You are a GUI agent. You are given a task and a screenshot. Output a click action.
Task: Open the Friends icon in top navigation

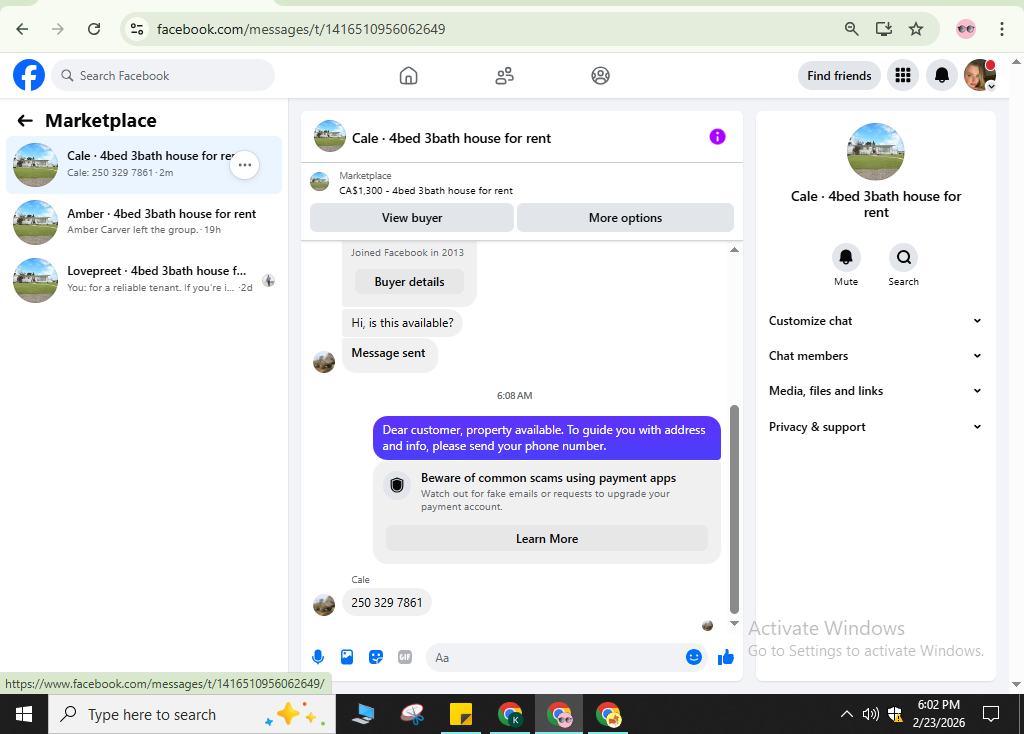[504, 76]
